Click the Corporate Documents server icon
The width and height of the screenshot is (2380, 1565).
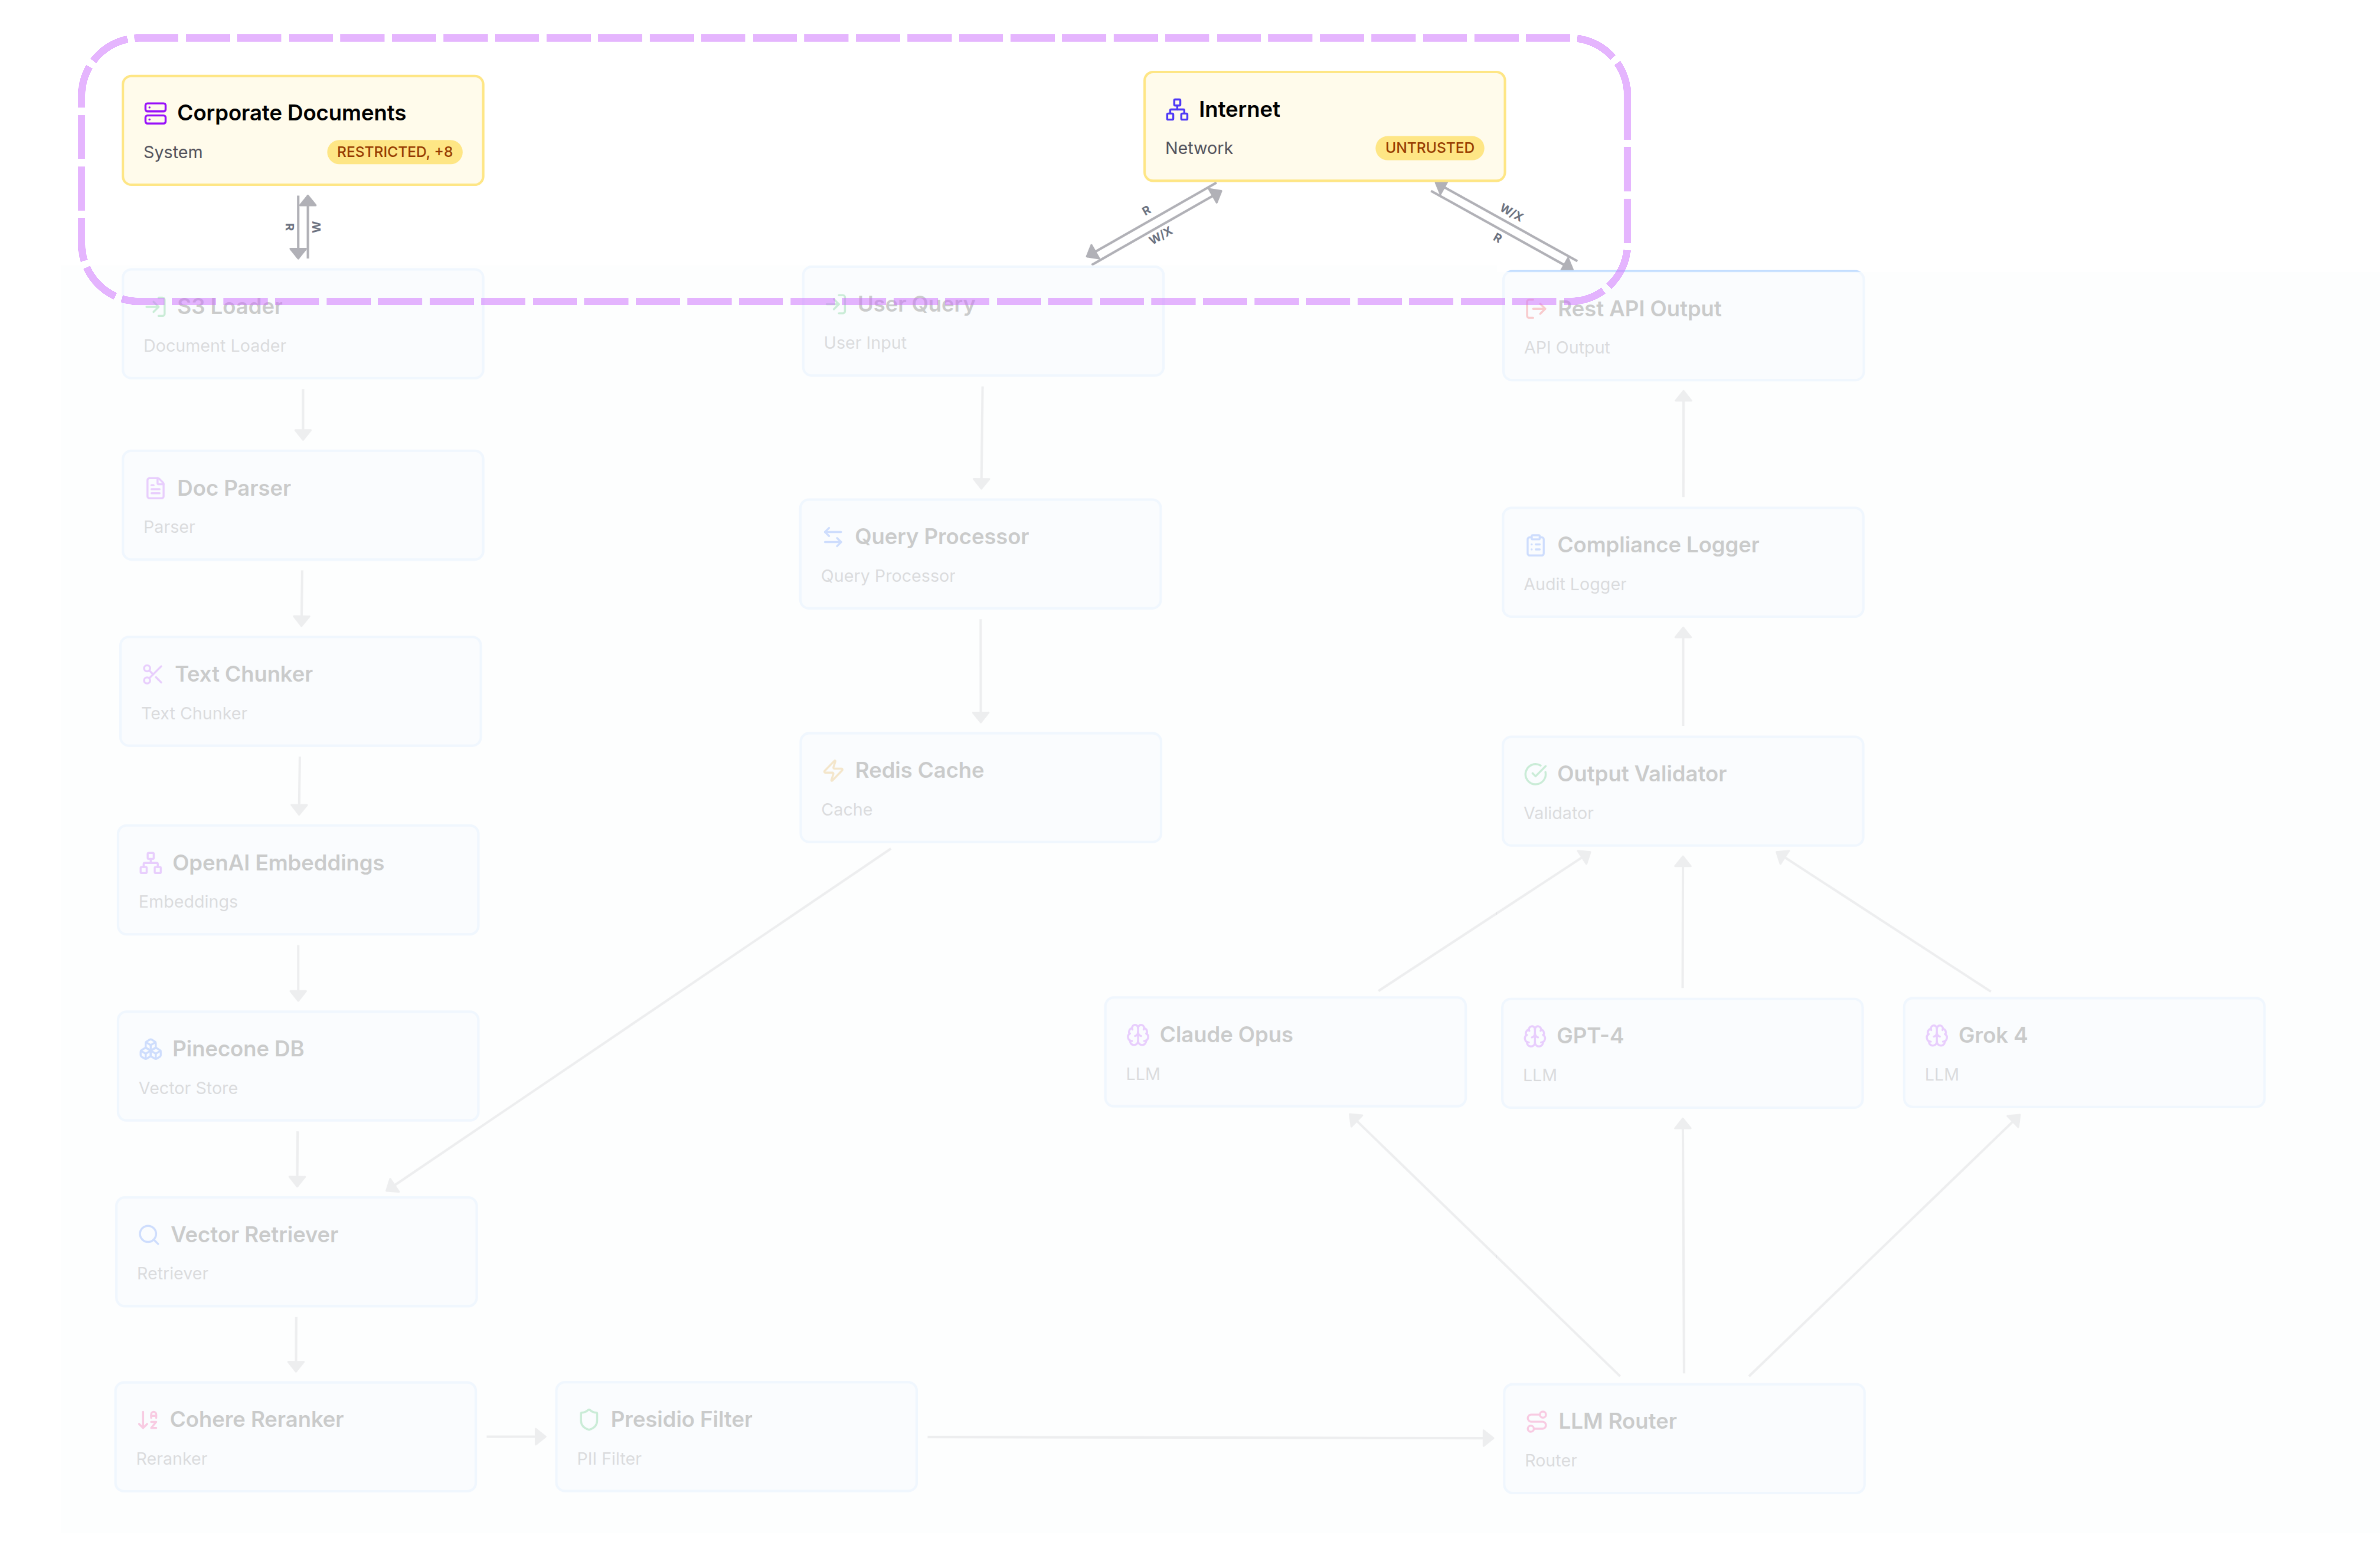tap(155, 113)
